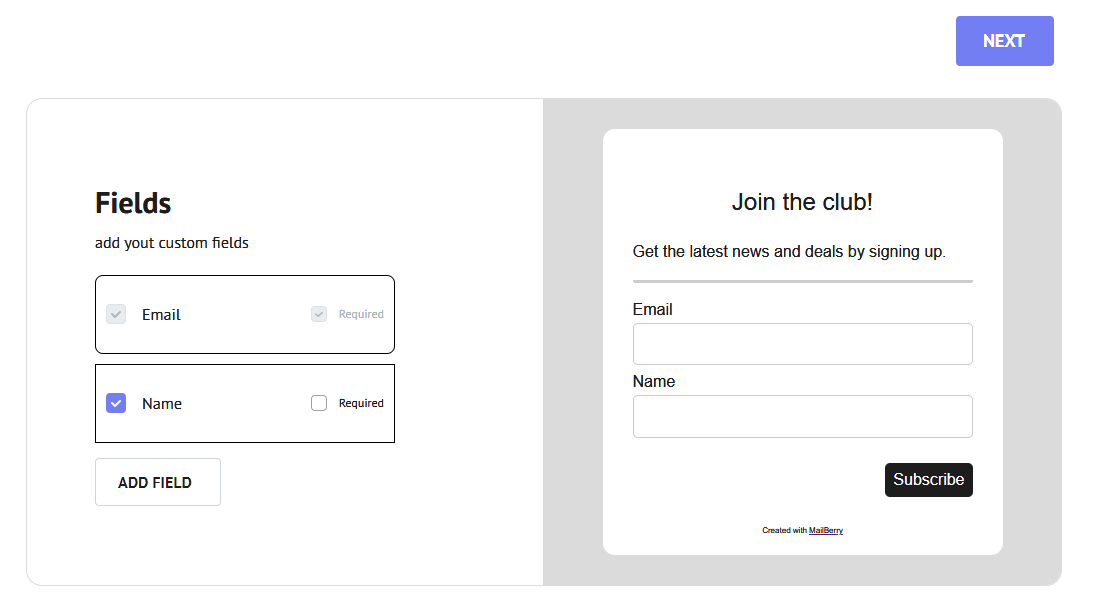Mark the Name field as required

319,403
